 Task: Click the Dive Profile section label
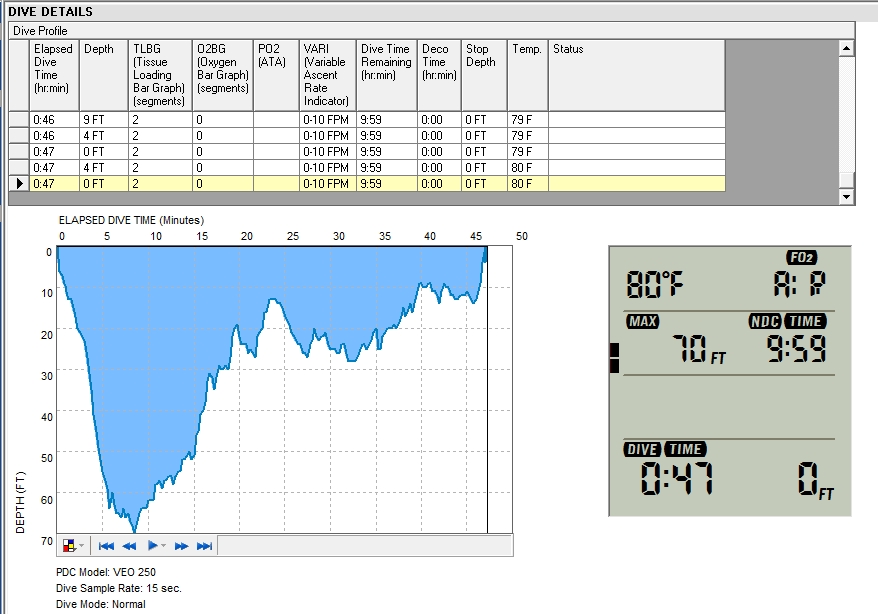click(40, 31)
